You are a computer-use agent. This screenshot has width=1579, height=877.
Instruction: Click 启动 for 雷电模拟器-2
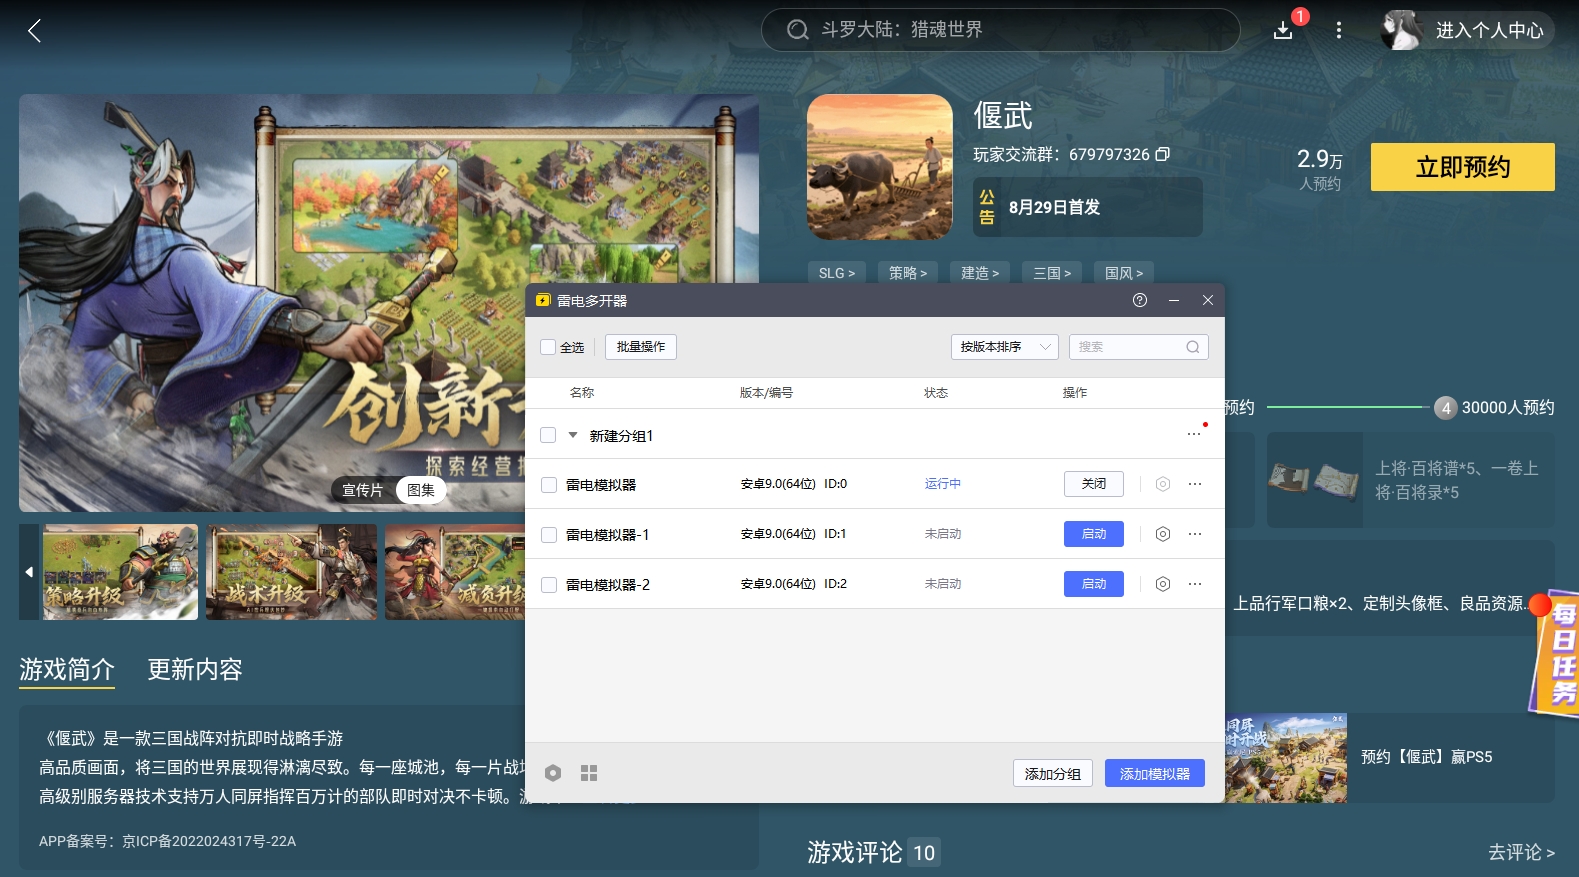[1094, 584]
